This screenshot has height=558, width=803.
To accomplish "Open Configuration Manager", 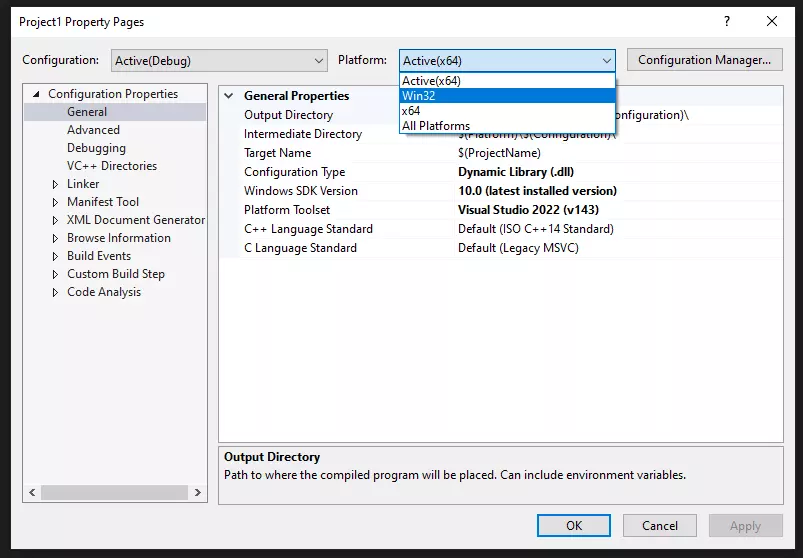I will click(704, 60).
